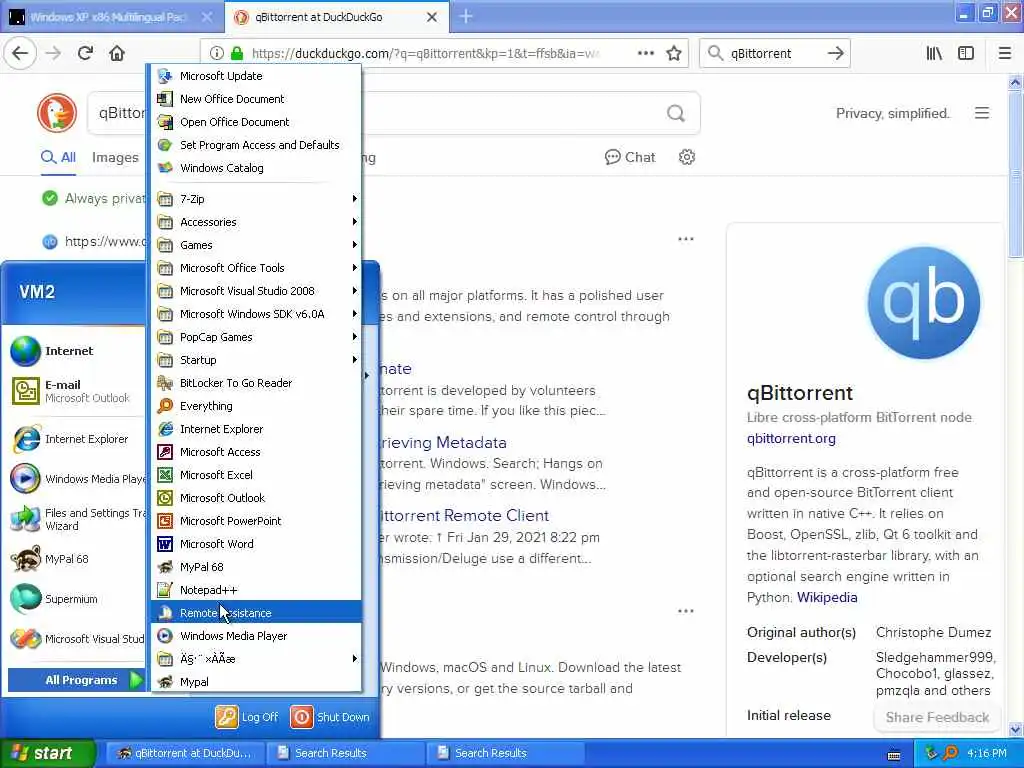Expand the Accessories folder
This screenshot has width=1024, height=768.
pos(257,222)
